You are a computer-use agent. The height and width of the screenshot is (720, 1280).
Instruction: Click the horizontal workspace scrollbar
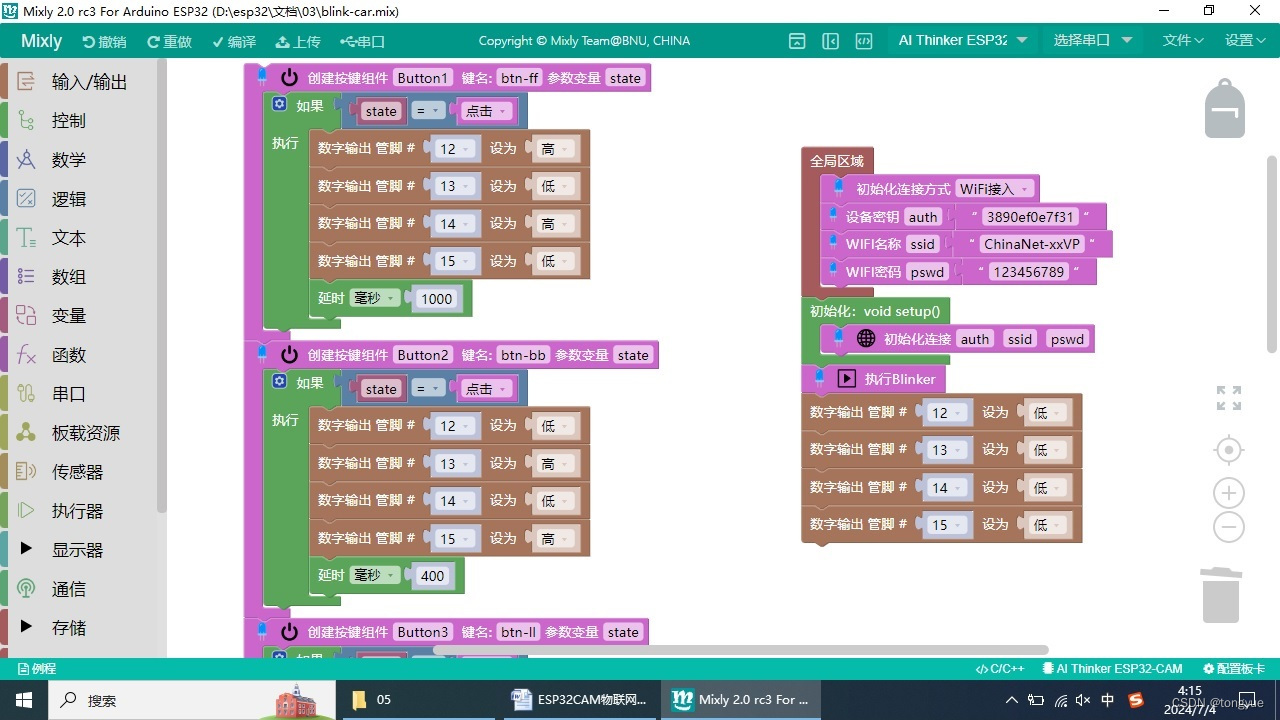pos(740,650)
